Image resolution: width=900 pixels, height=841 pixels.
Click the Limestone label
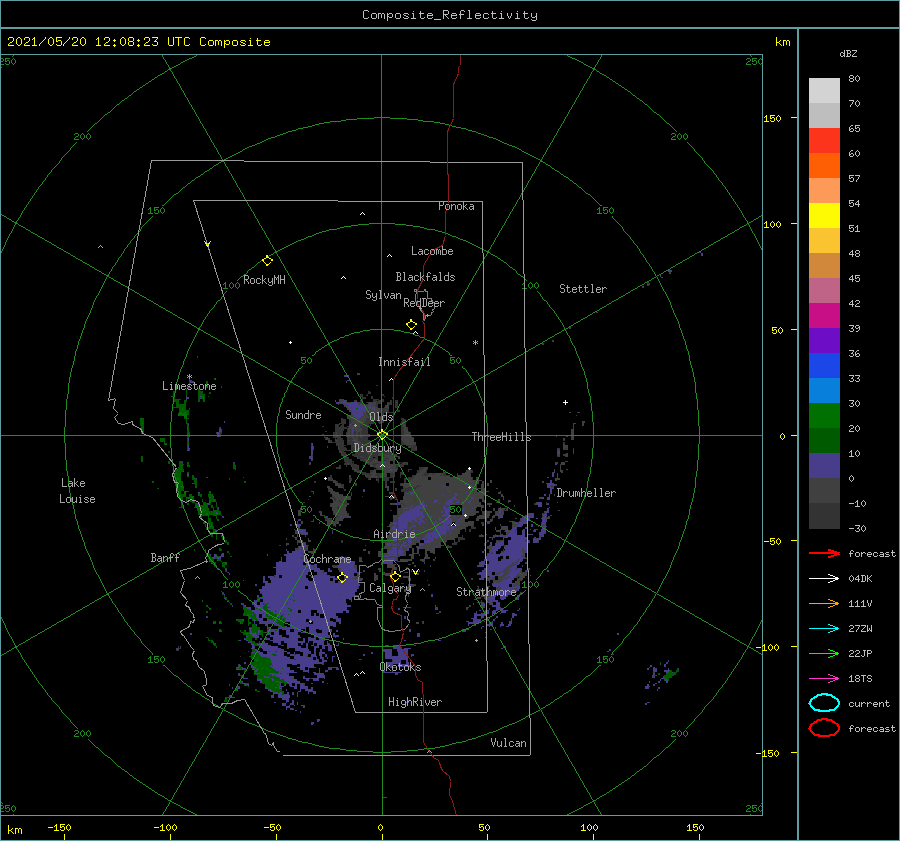click(189, 386)
